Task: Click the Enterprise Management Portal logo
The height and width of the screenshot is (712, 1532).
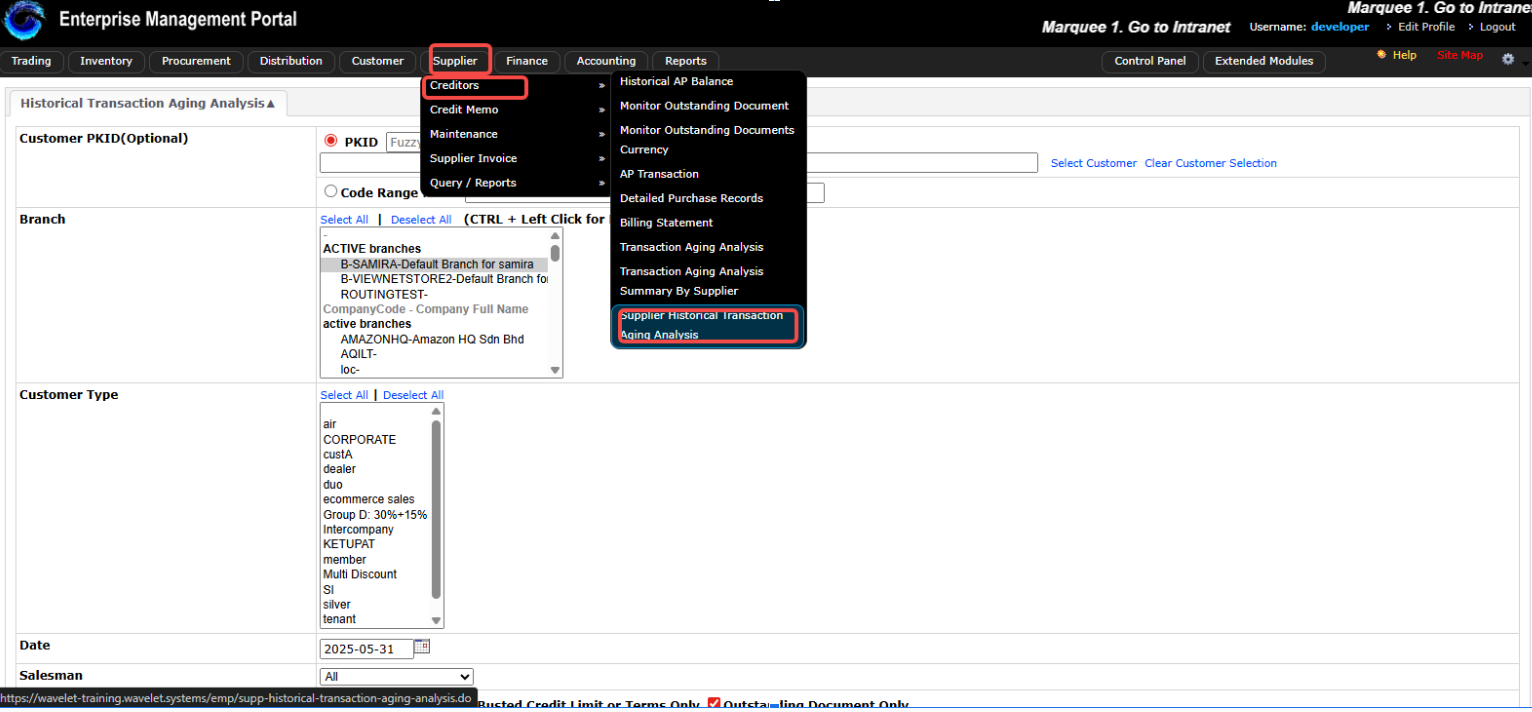Action: point(25,20)
